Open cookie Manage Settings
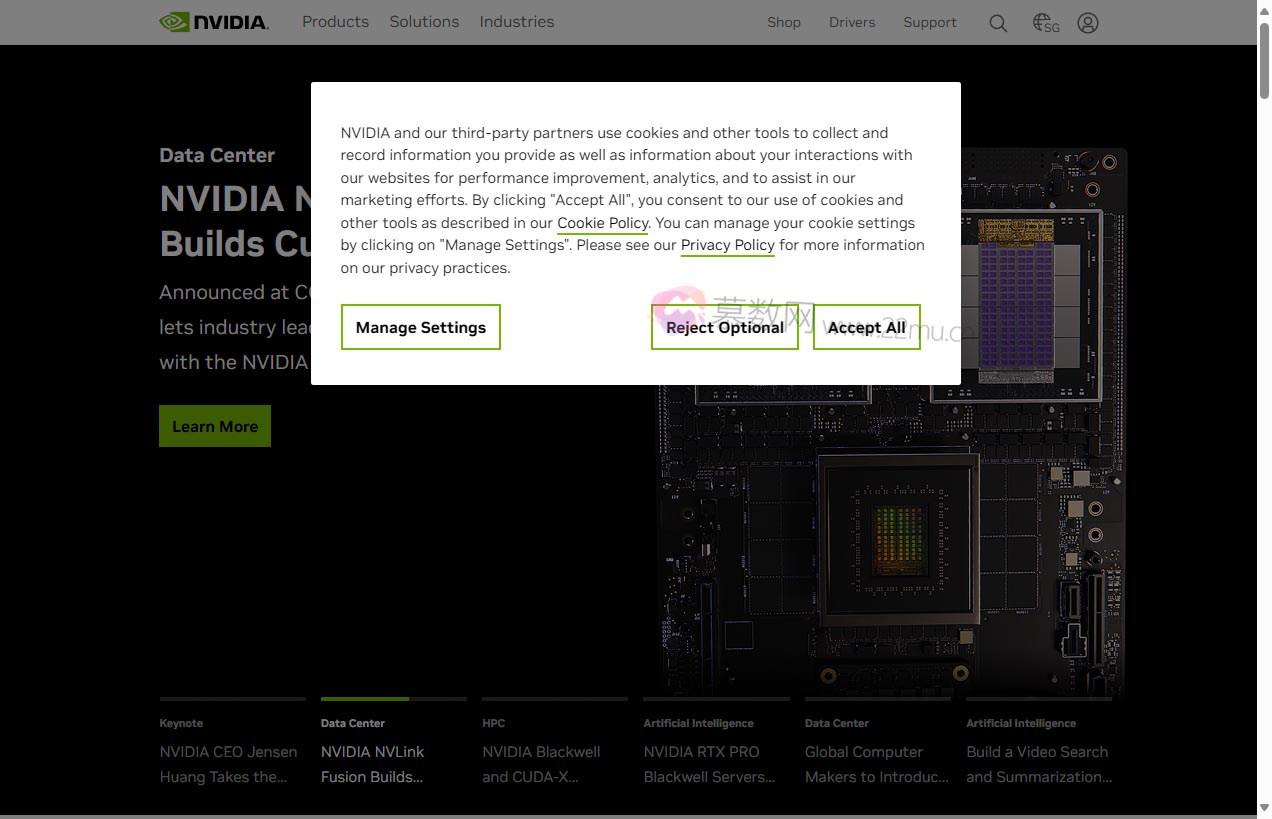Viewport: 1272px width, 819px height. click(x=420, y=327)
